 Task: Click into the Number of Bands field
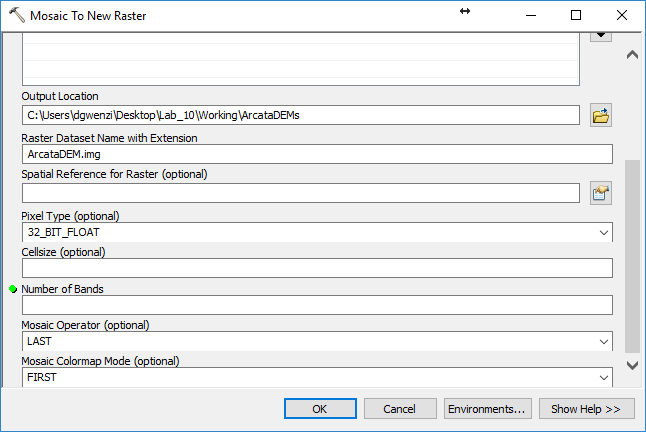point(317,305)
